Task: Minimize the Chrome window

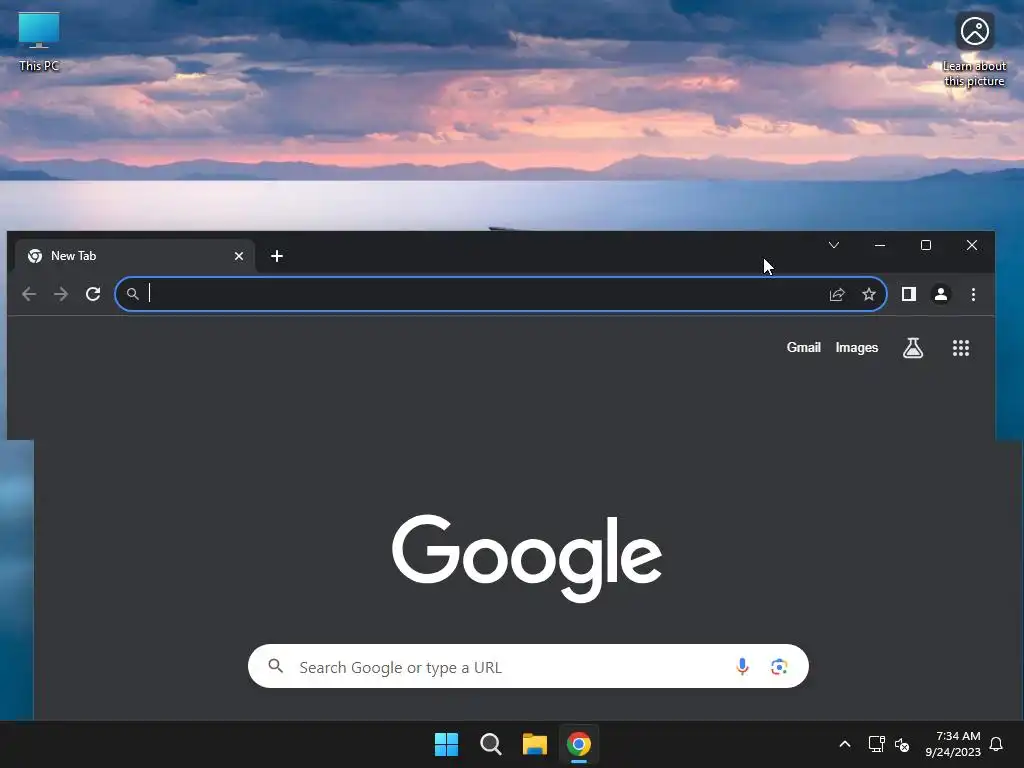Action: pyautogui.click(x=880, y=245)
